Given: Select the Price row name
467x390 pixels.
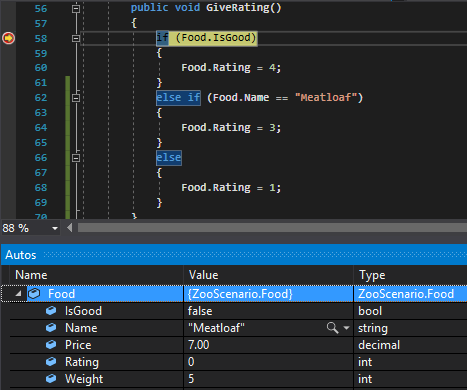Looking at the screenshot, I should (78, 345).
